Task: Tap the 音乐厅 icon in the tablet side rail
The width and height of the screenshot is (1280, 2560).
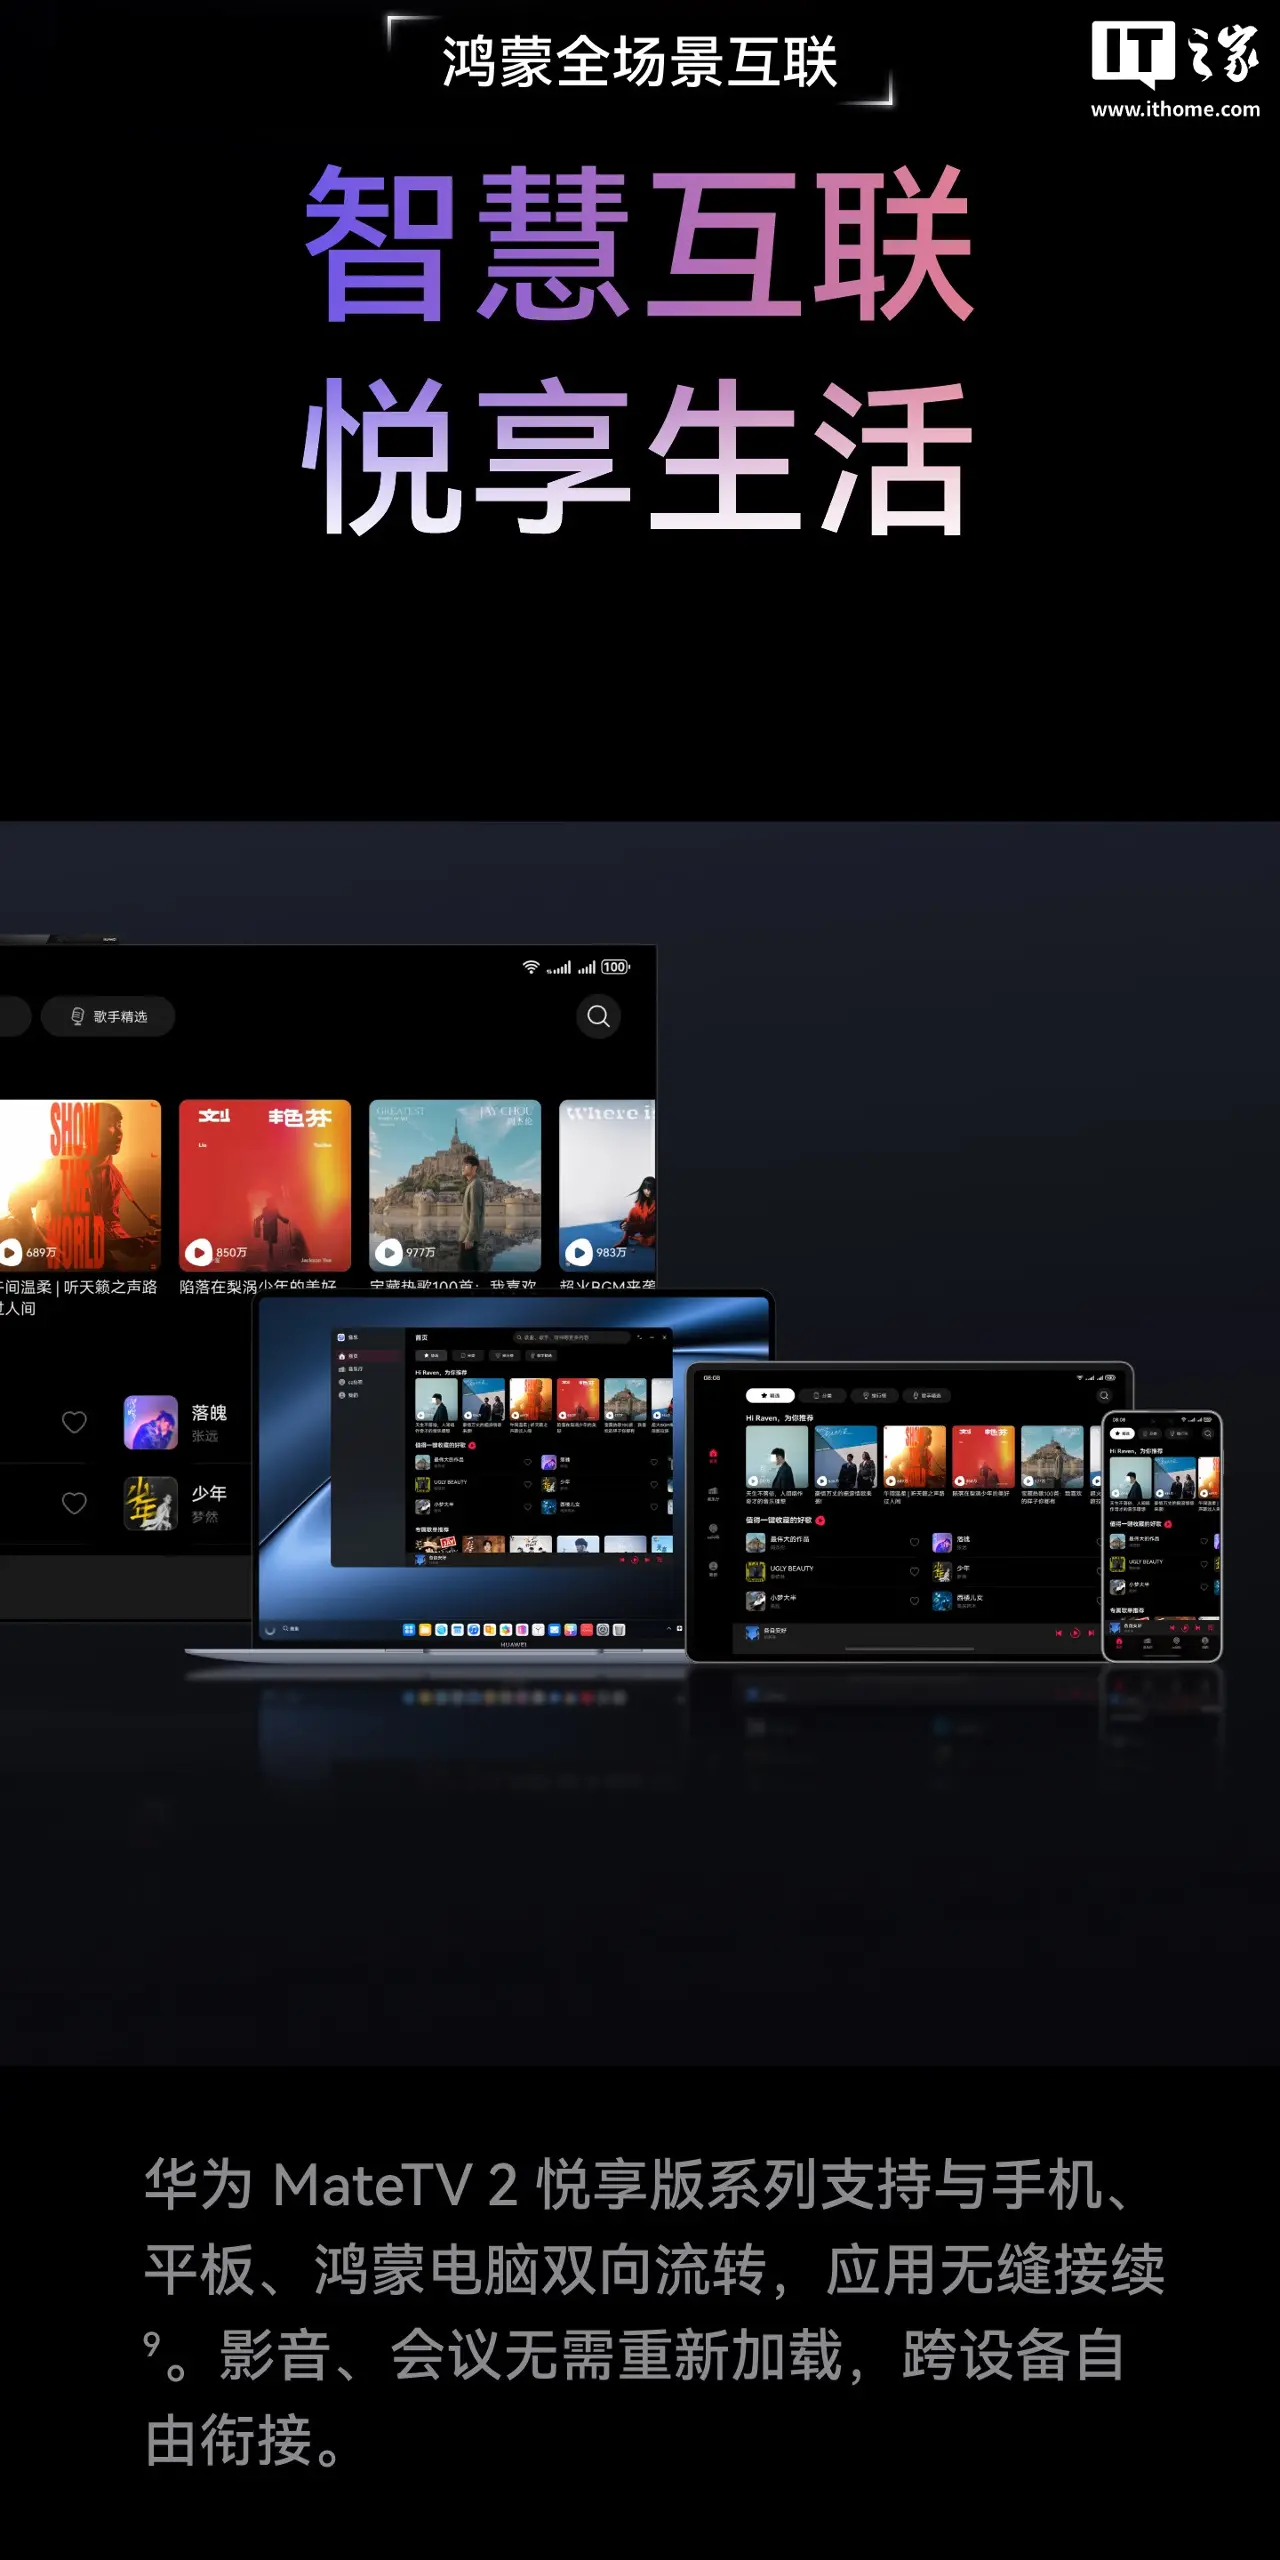Action: 713,1493
